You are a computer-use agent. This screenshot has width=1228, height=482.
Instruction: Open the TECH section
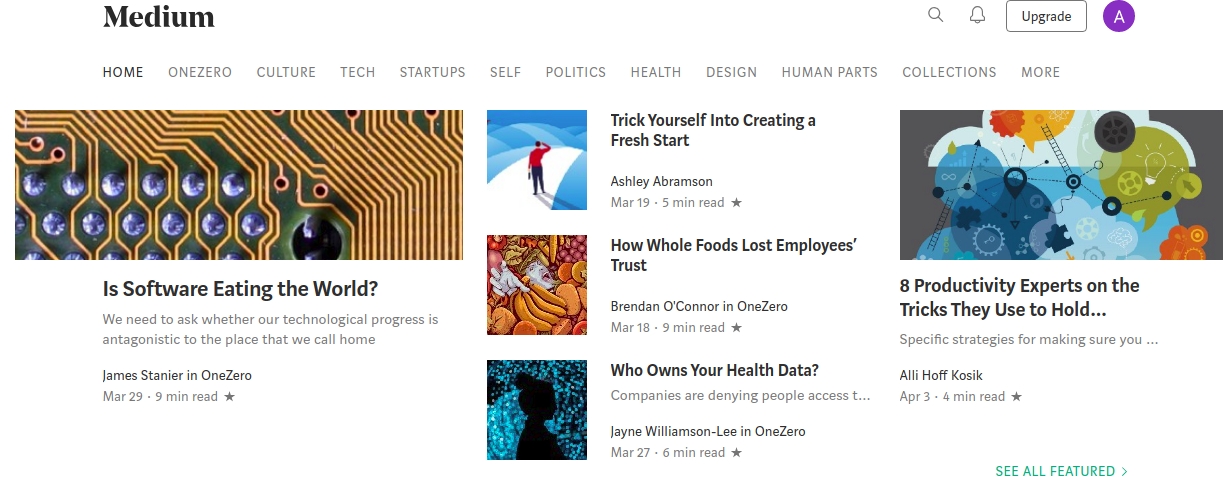pos(358,72)
